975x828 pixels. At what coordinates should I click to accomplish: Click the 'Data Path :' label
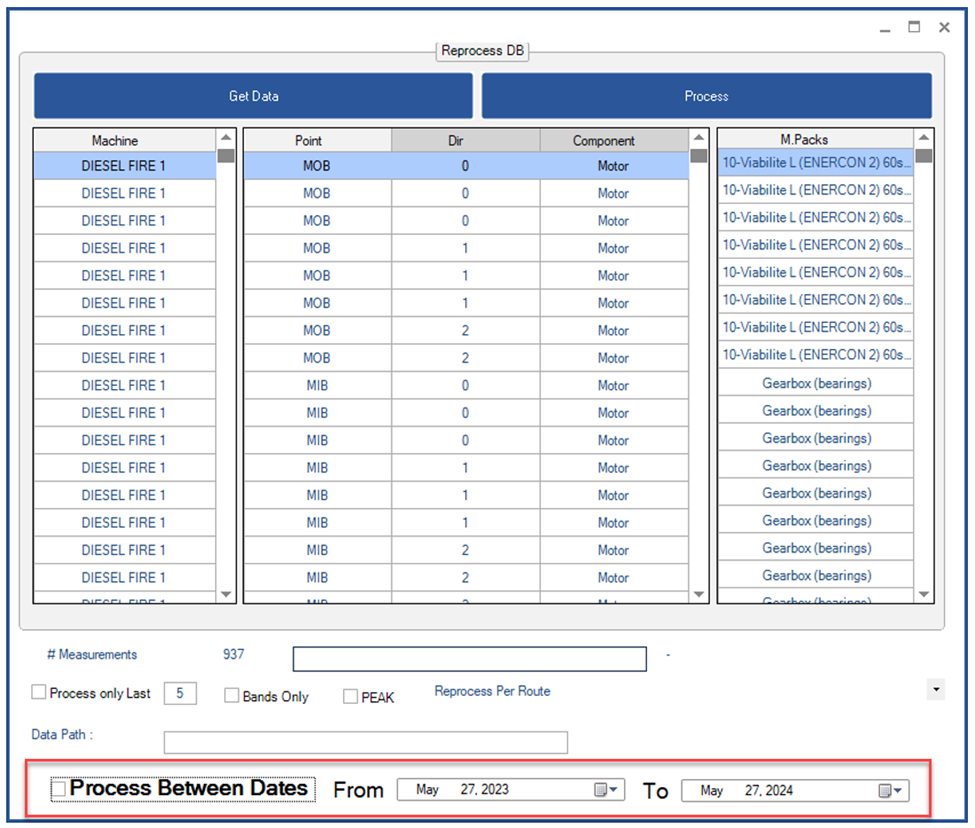[x=62, y=735]
